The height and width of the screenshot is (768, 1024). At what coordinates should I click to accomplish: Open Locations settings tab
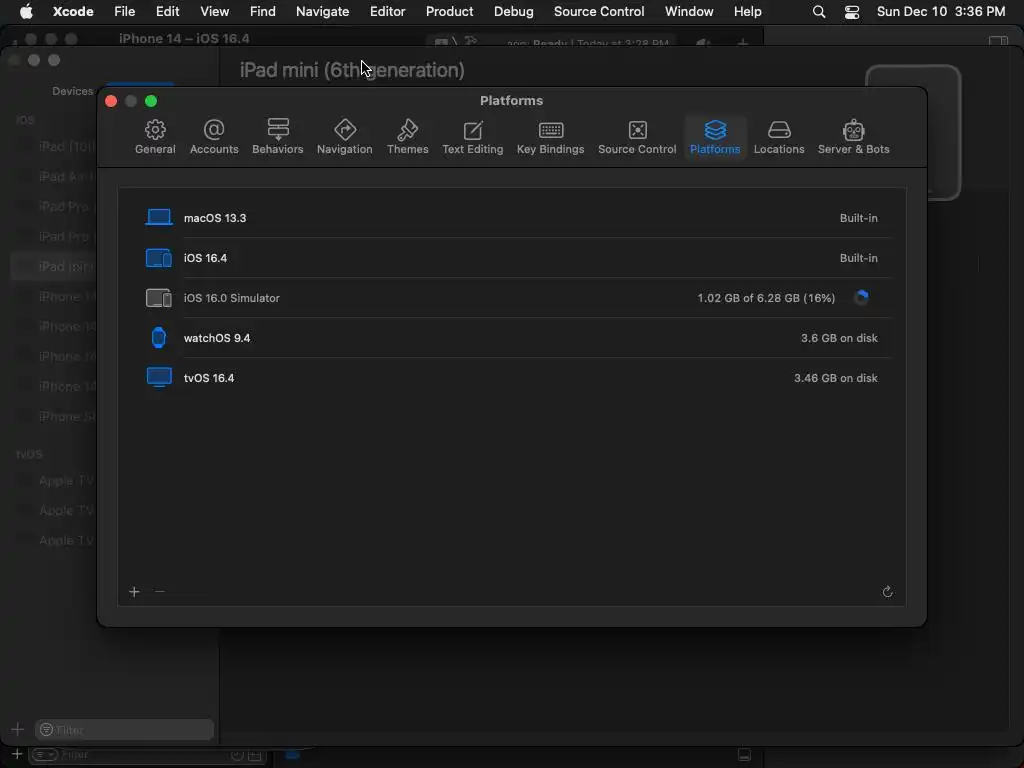coord(778,137)
